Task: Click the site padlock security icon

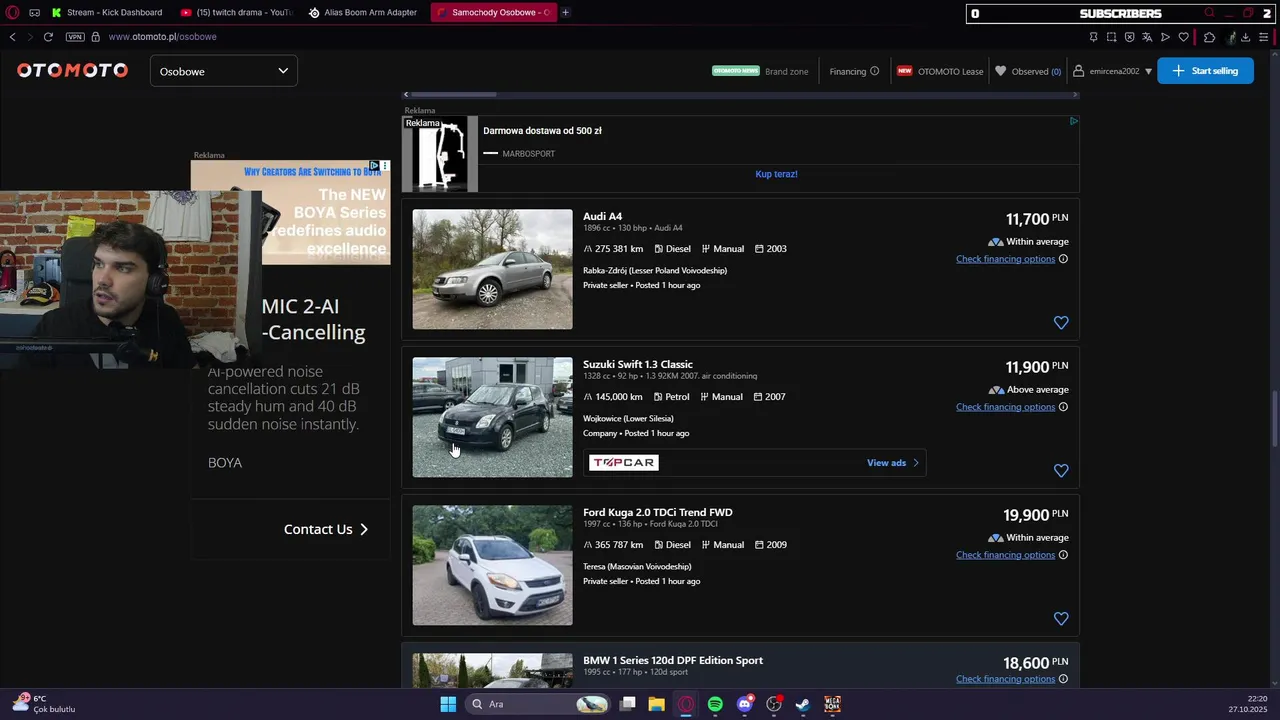Action: coord(96,37)
